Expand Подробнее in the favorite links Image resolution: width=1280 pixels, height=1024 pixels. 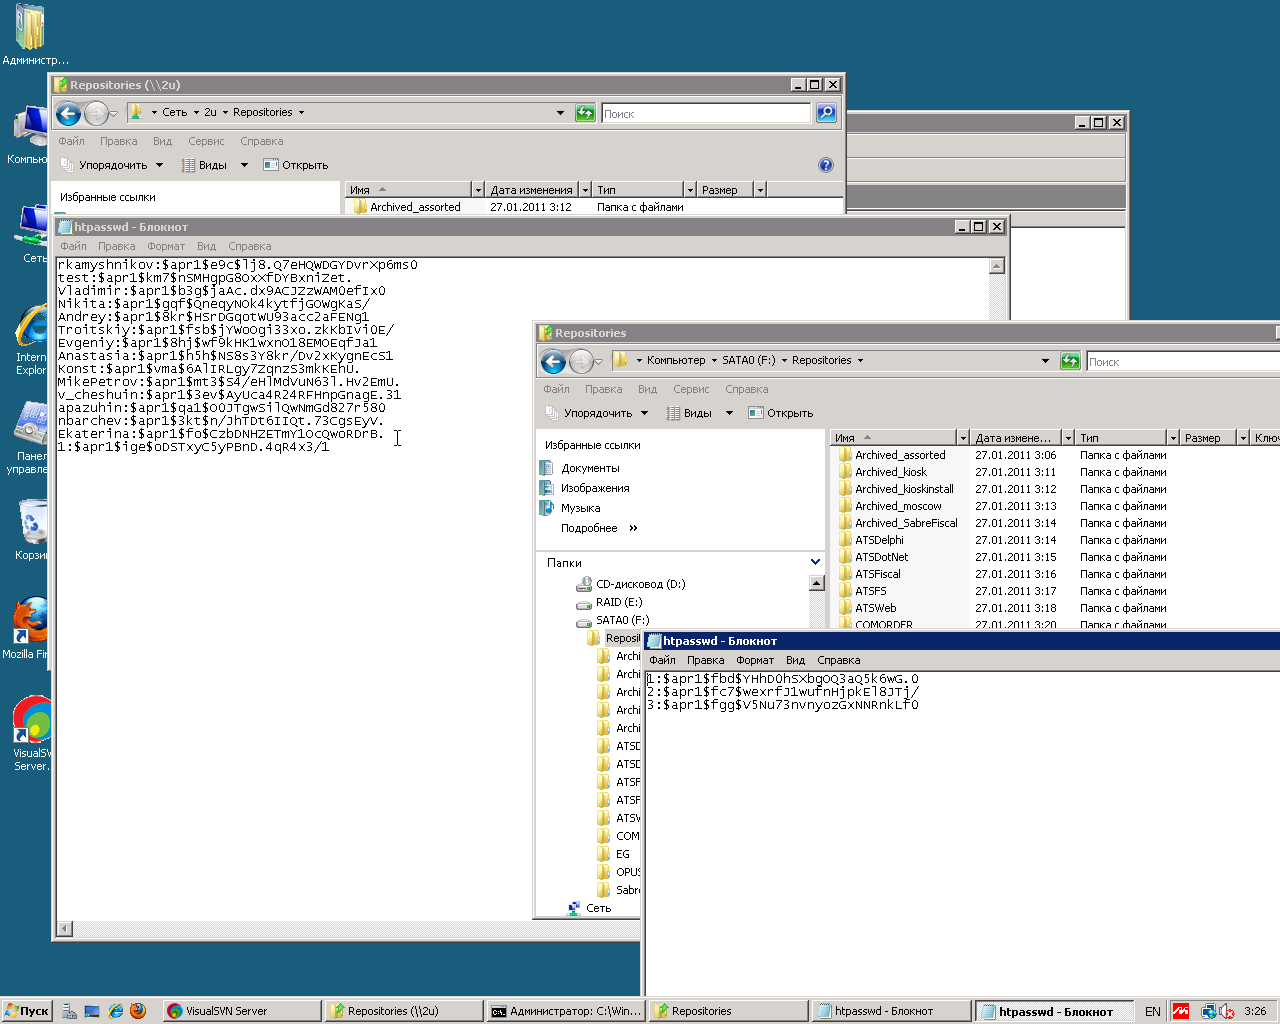coord(599,528)
